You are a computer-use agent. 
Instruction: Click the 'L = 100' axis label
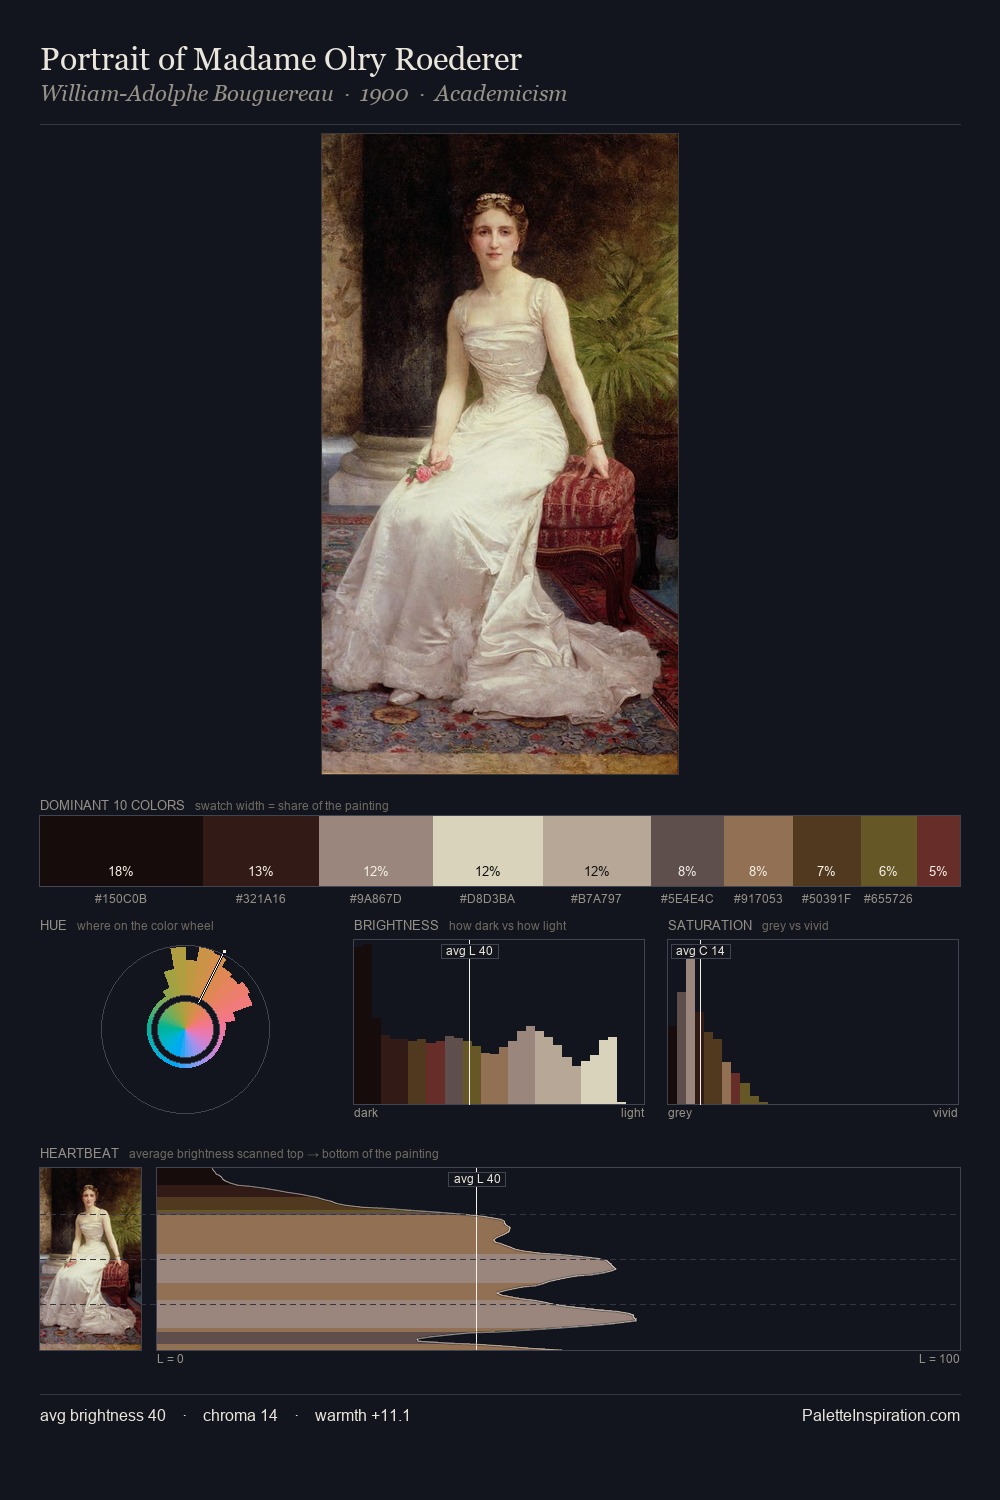coord(939,1359)
